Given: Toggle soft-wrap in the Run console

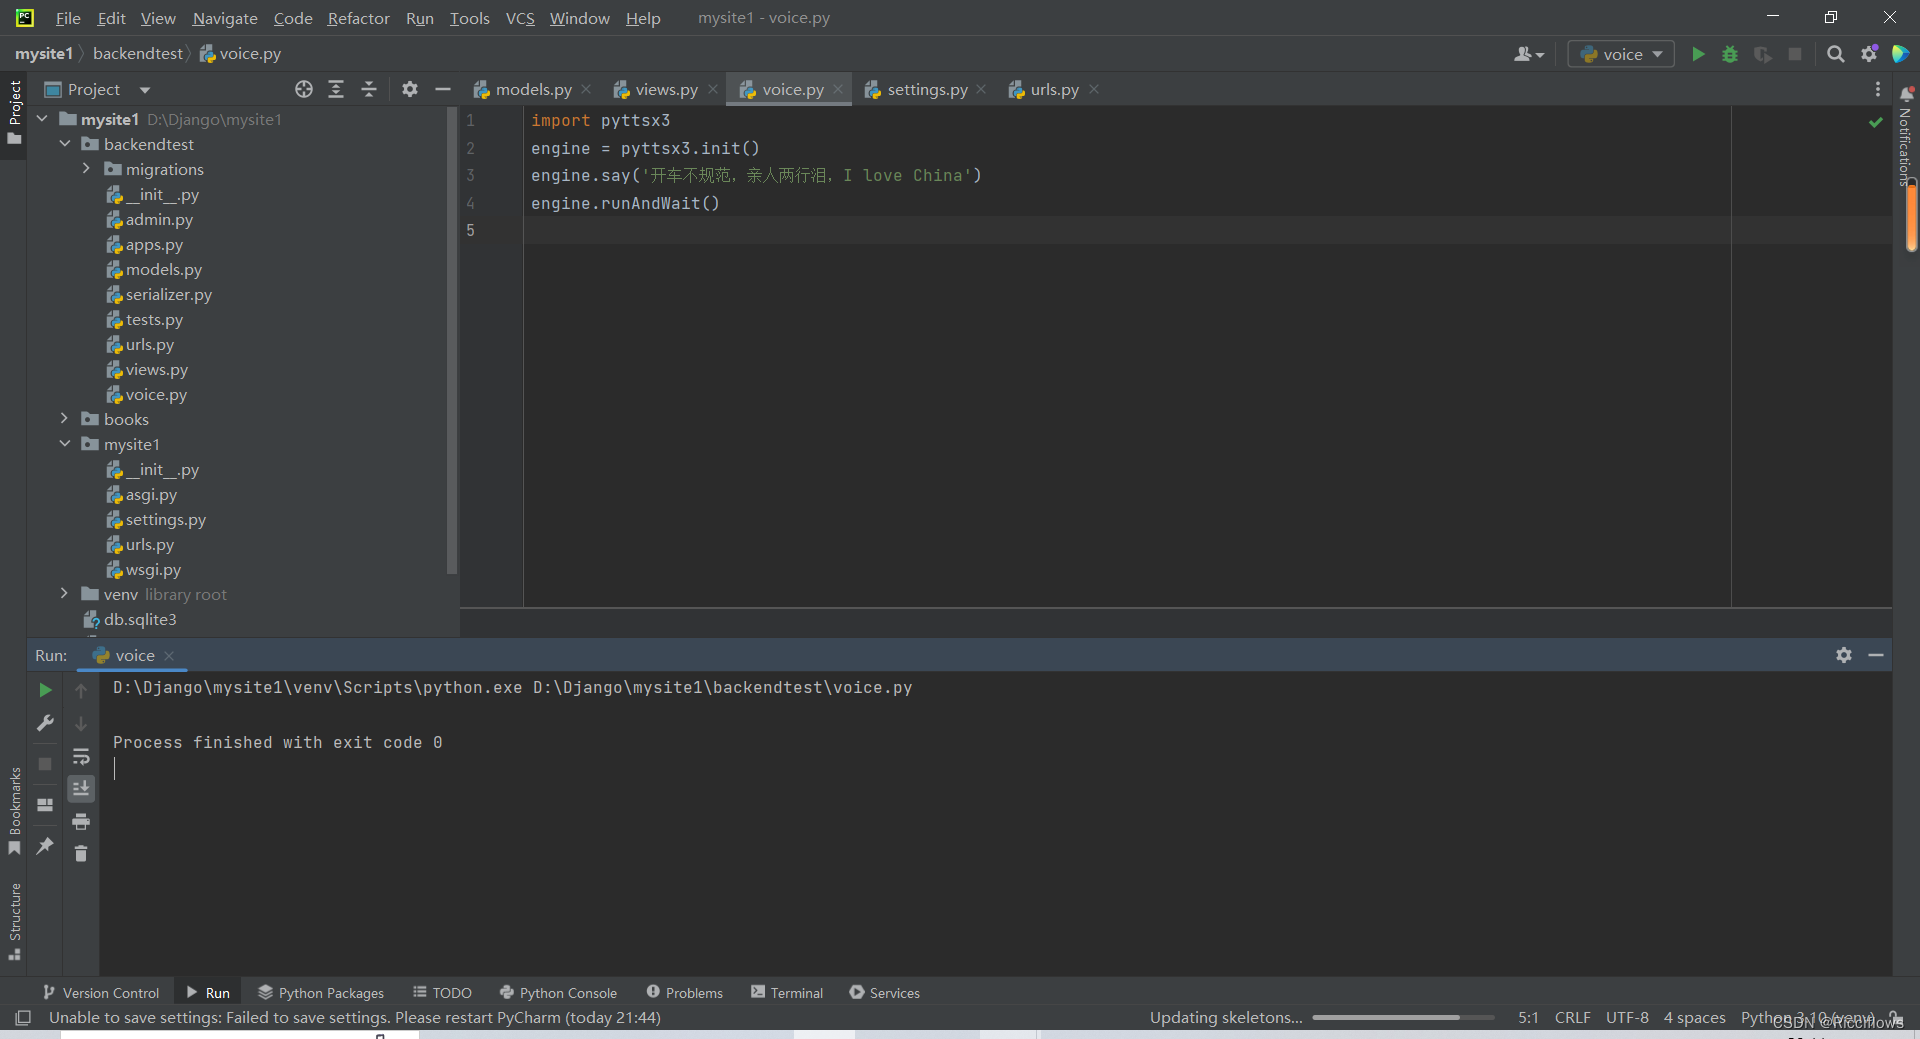Looking at the screenshot, I should pyautogui.click(x=82, y=757).
